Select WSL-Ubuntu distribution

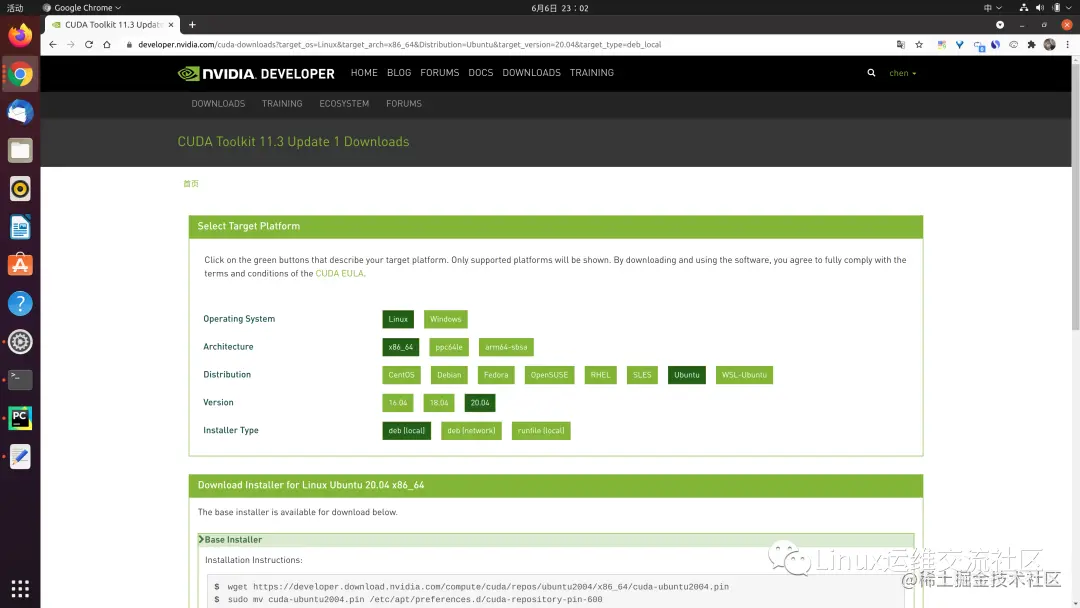[745, 375]
